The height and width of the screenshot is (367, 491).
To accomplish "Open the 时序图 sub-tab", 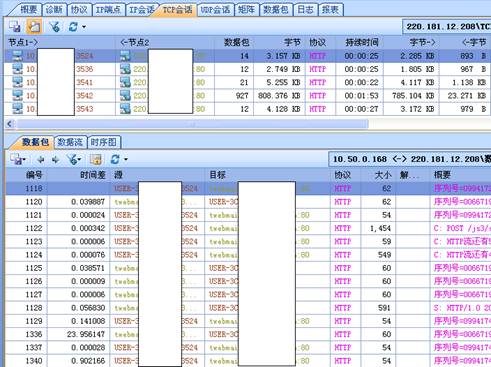I will 104,142.
